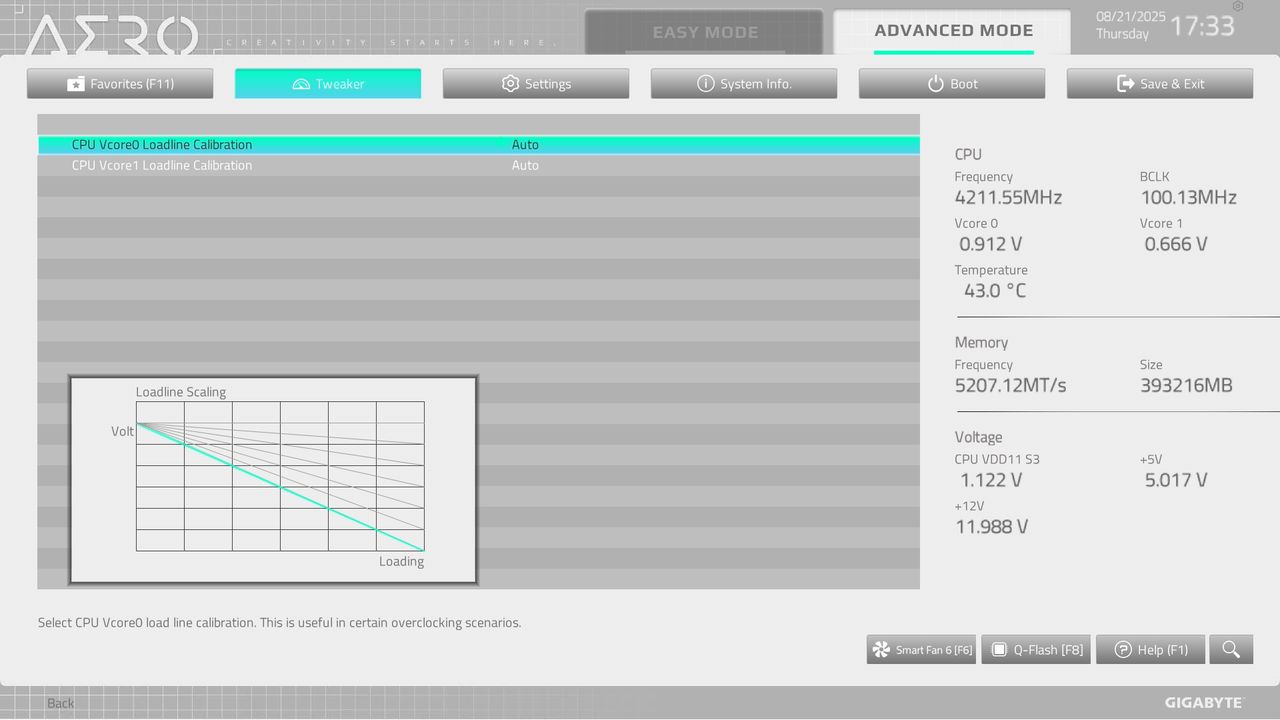The width and height of the screenshot is (1280, 720).
Task: Click the Boot power symbol icon
Action: 936,84
